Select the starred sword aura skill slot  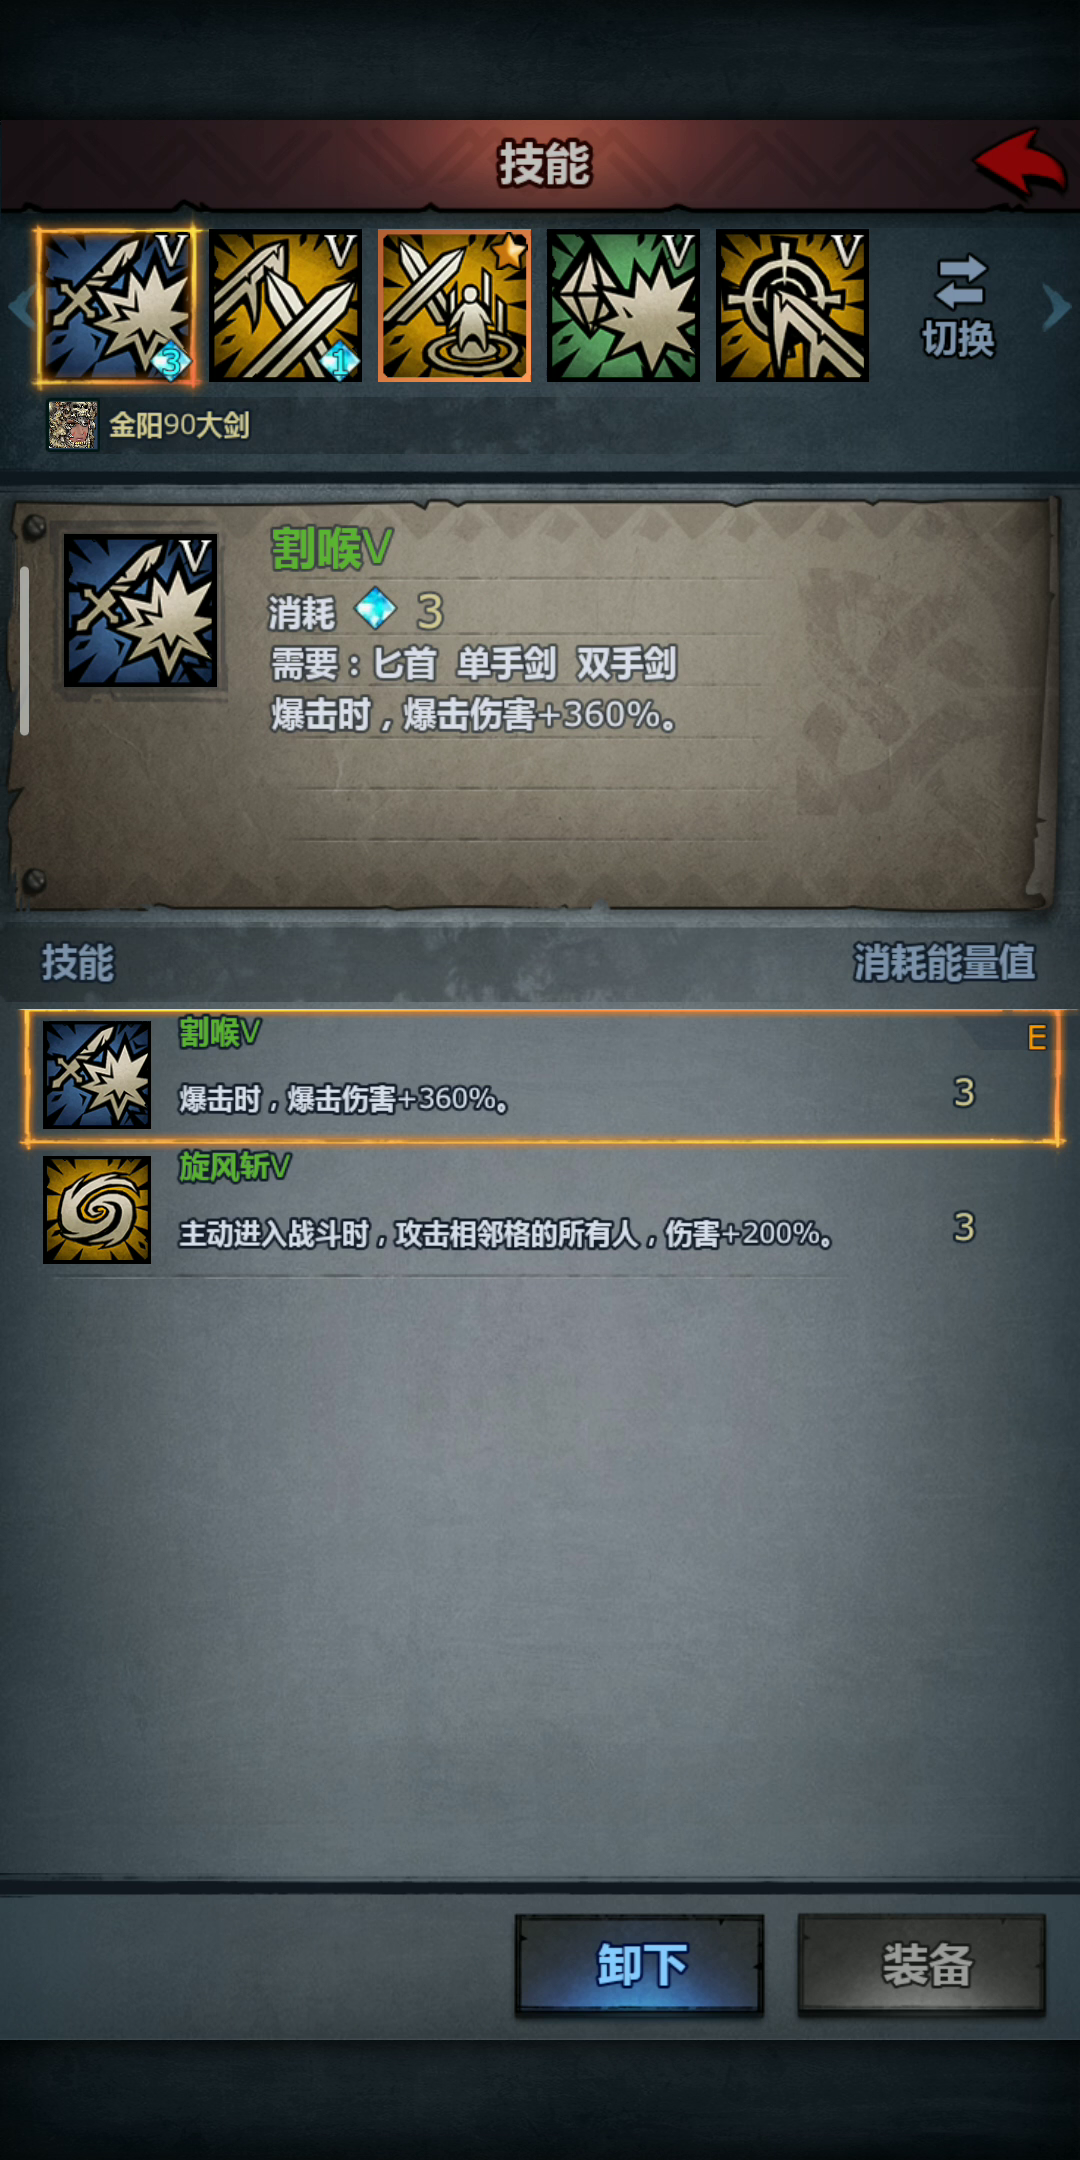pyautogui.click(x=454, y=306)
